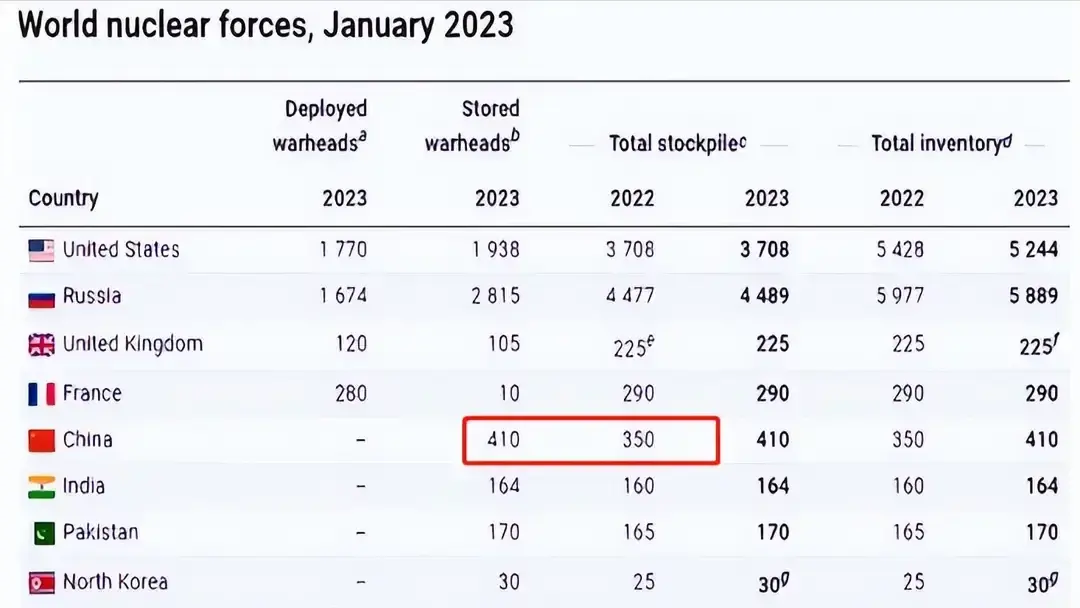Image resolution: width=1080 pixels, height=608 pixels.
Task: Click the "Country" column label
Action: click(63, 197)
